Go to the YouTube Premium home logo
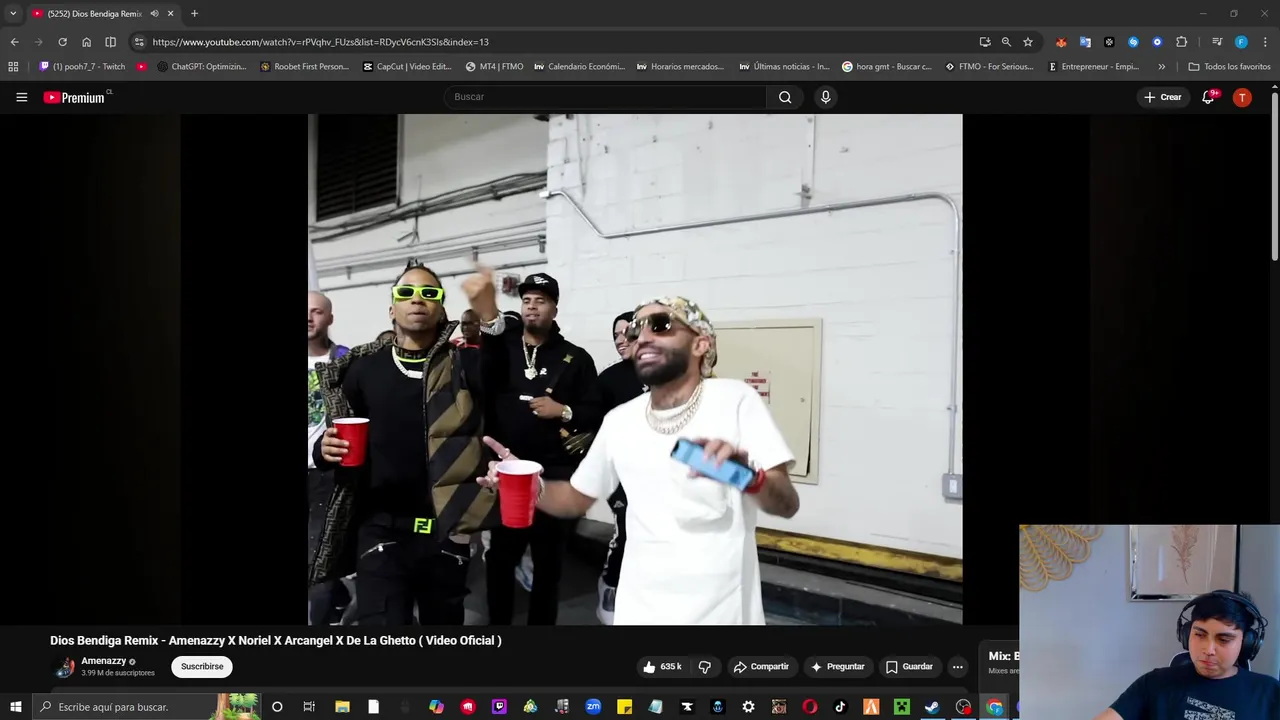This screenshot has height=720, width=1280. 74,97
